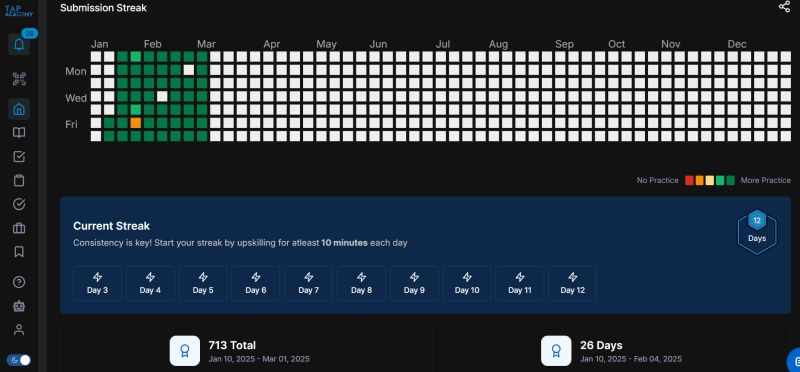The height and width of the screenshot is (372, 800).
Task: Click the help question mark icon
Action: click(x=19, y=282)
